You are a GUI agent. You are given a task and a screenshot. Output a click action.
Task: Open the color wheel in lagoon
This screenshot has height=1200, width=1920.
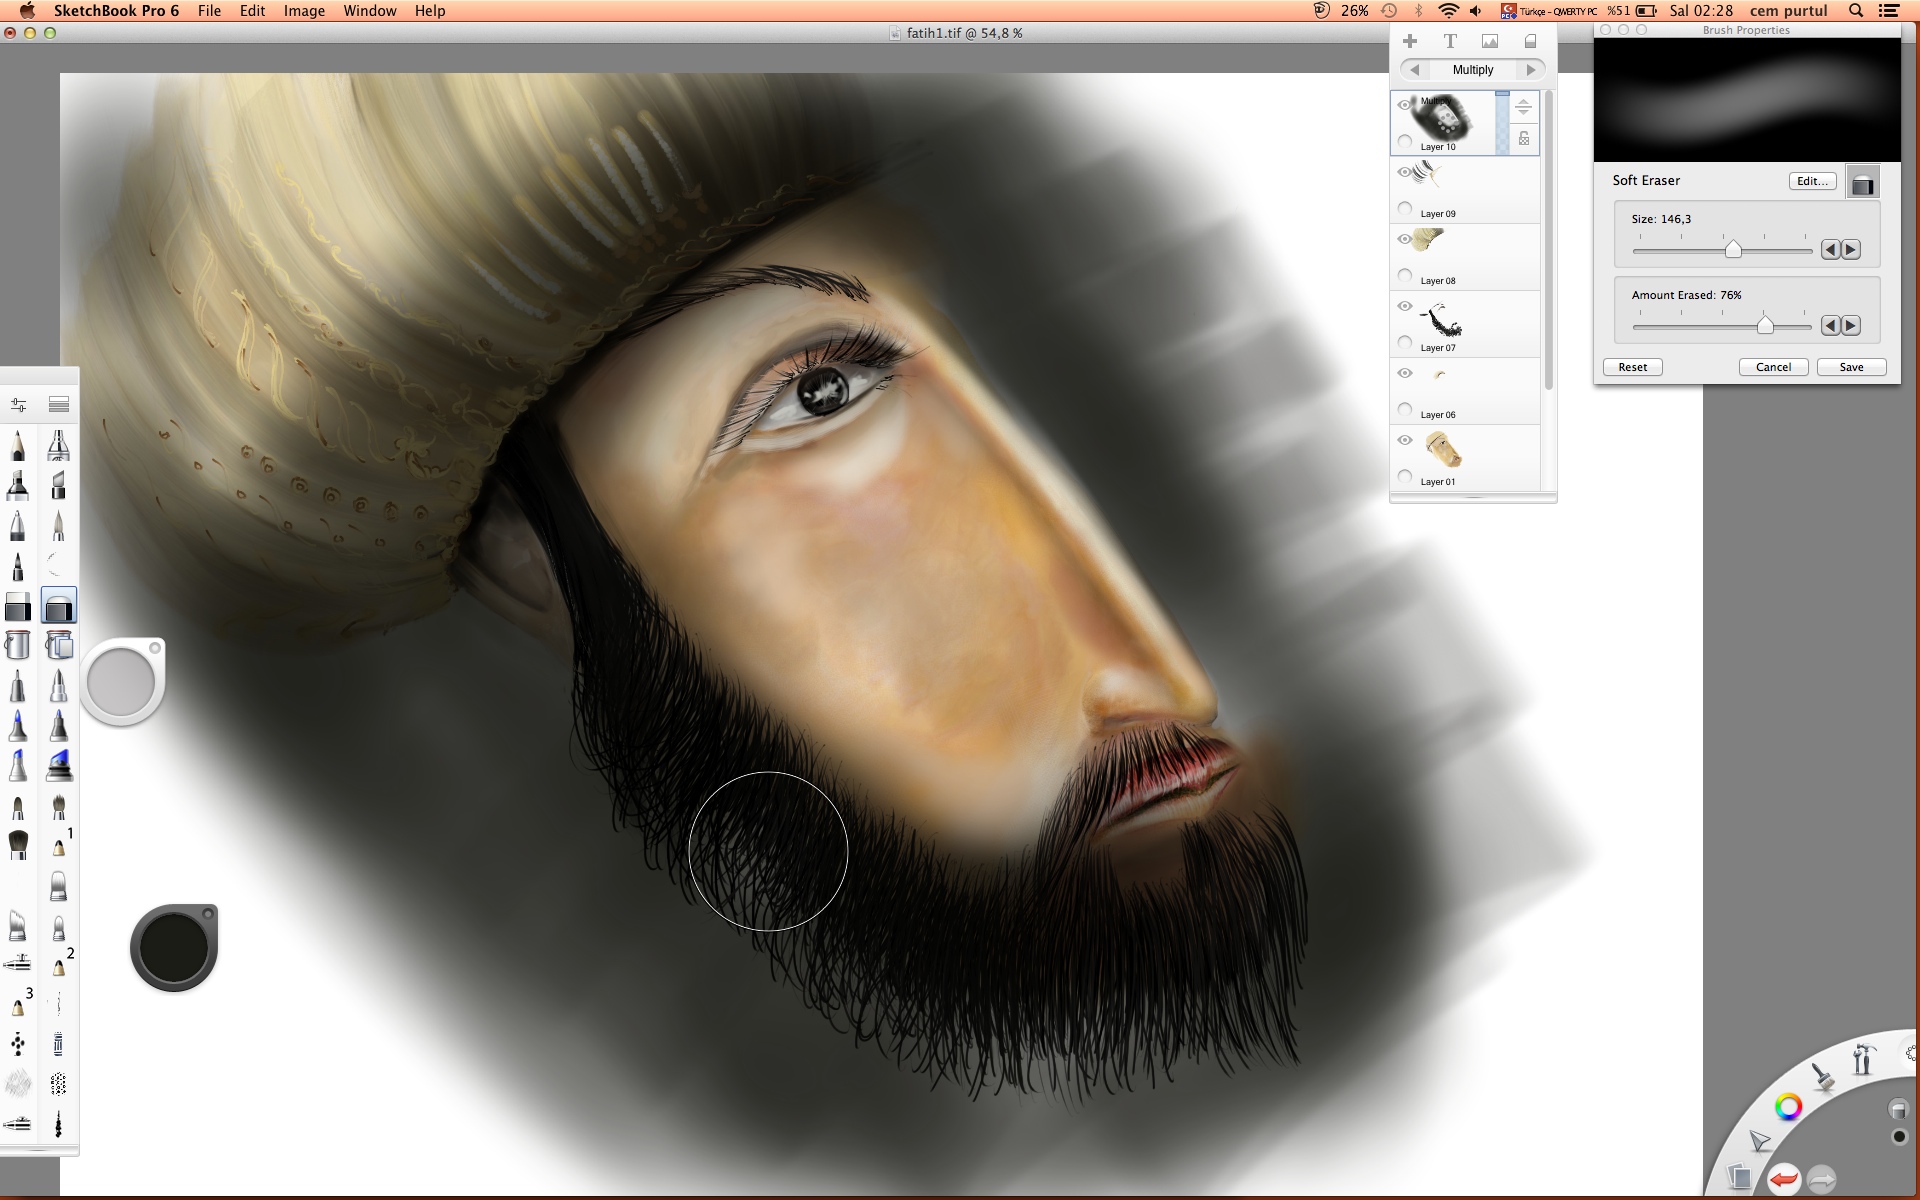coord(1788,1106)
